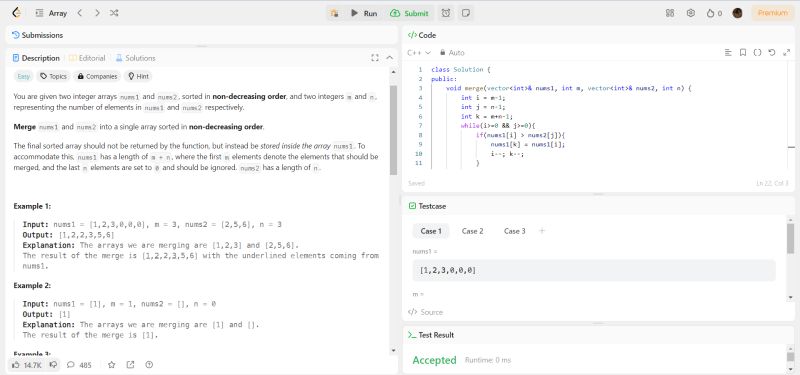Click the curly braces icon
The height and width of the screenshot is (375, 800).
(757, 53)
